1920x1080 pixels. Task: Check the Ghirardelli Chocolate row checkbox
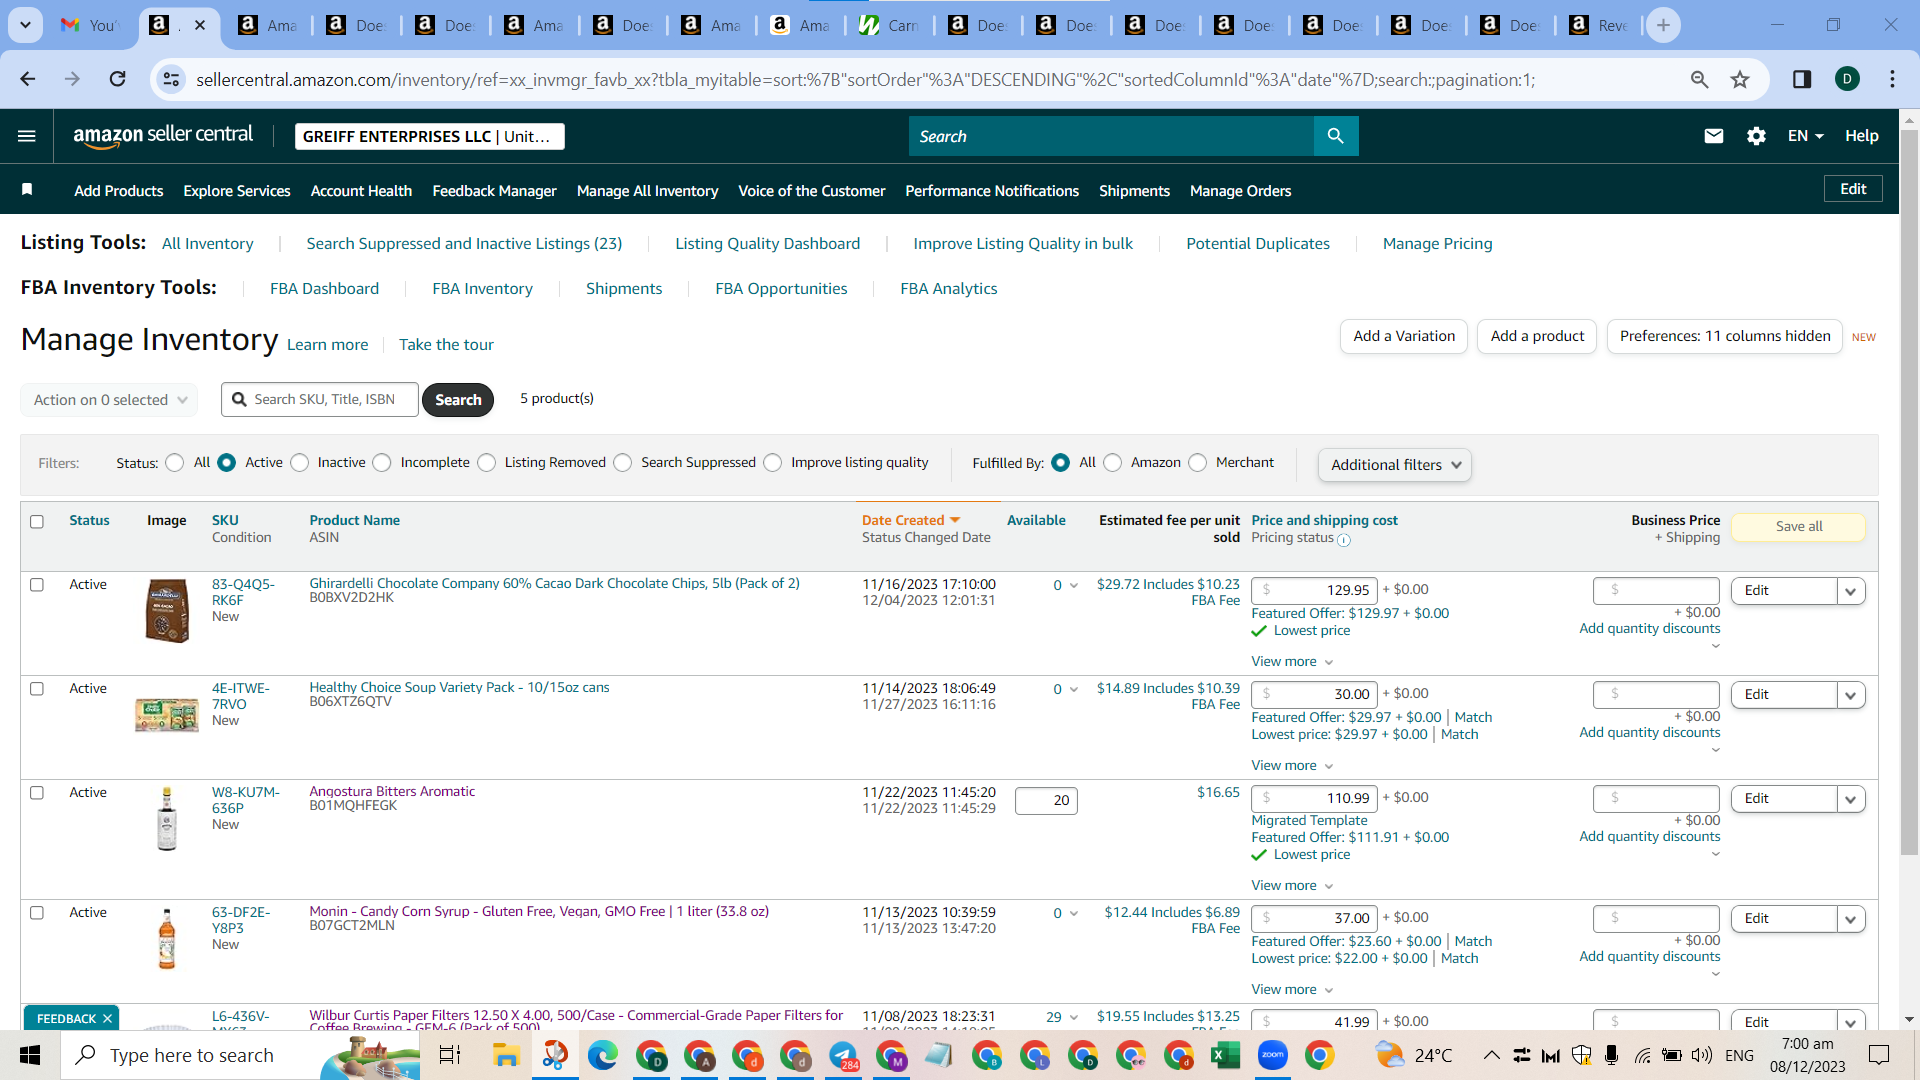click(37, 585)
